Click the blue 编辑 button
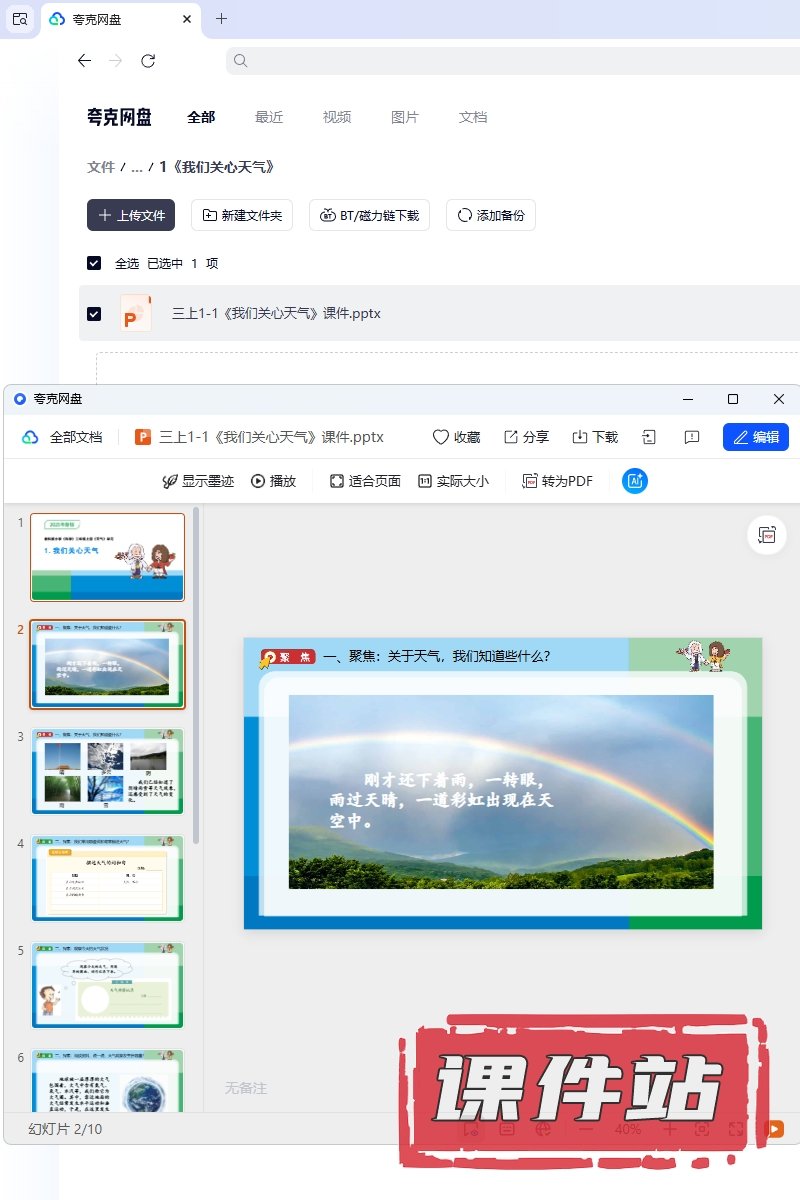Screen dimensions: 800x1200 (755, 437)
